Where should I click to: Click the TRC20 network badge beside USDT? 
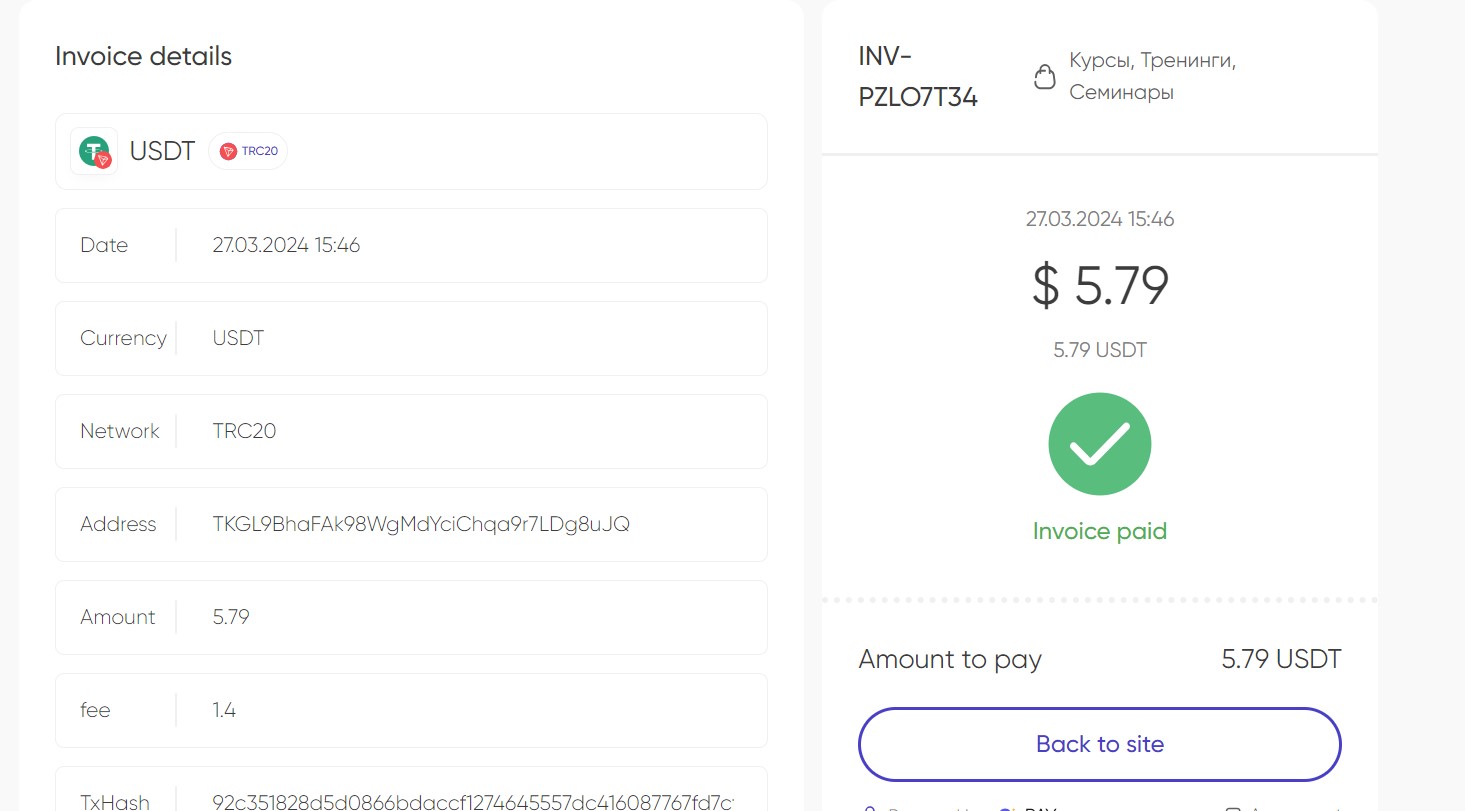pos(248,151)
